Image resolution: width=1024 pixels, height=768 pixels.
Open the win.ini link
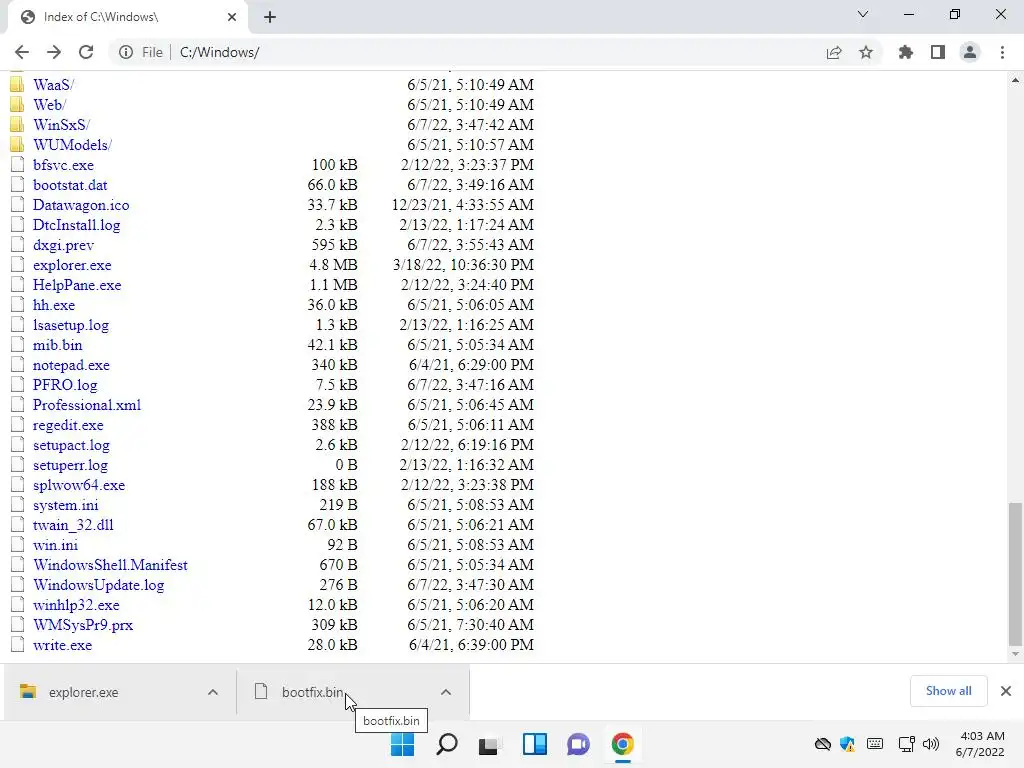(x=56, y=545)
